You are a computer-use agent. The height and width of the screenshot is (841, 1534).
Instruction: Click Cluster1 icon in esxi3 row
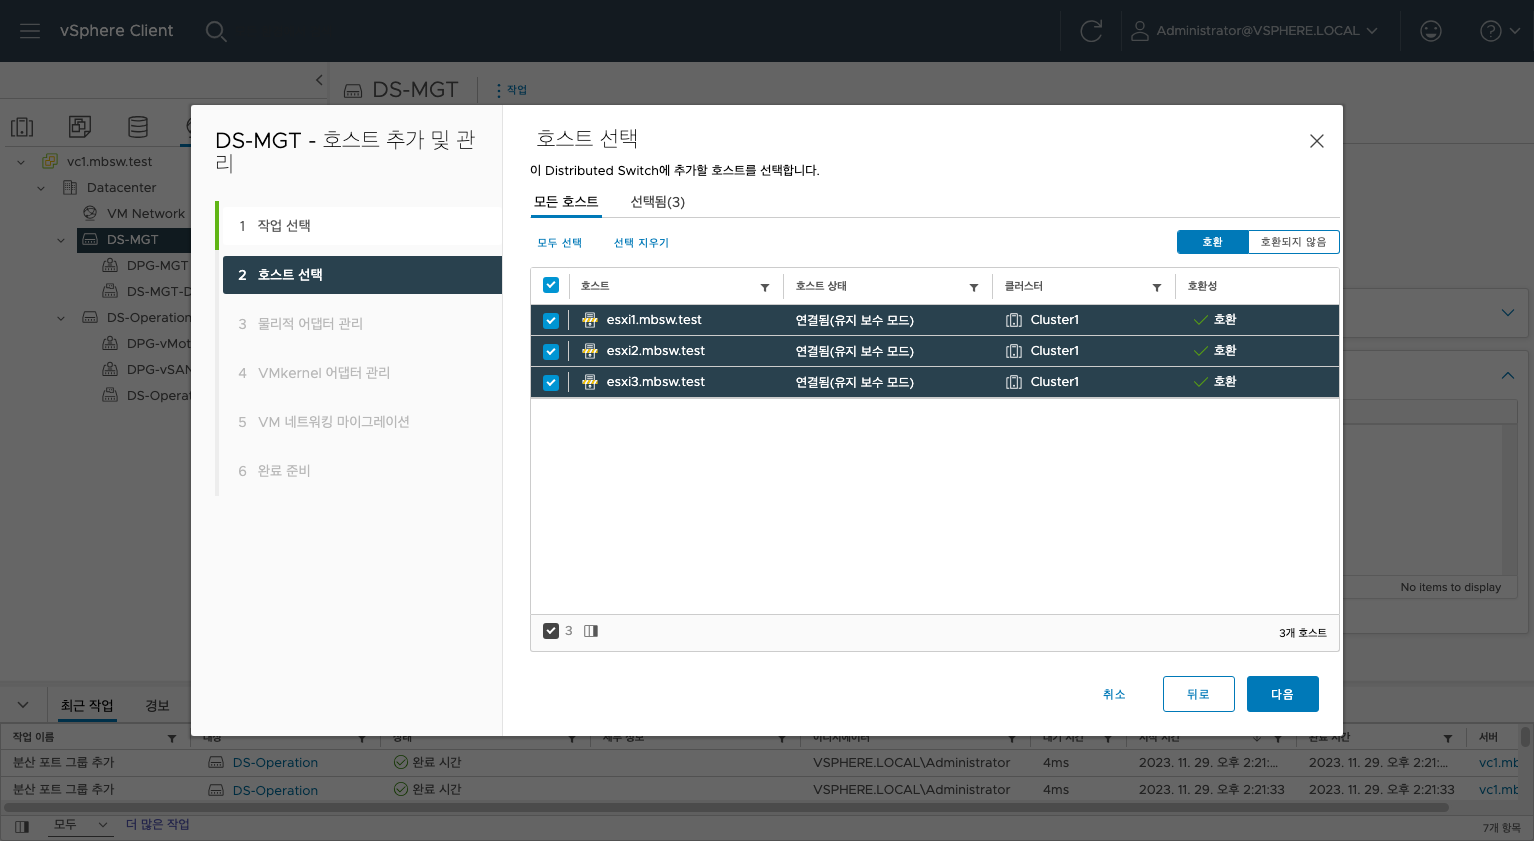(x=1014, y=382)
